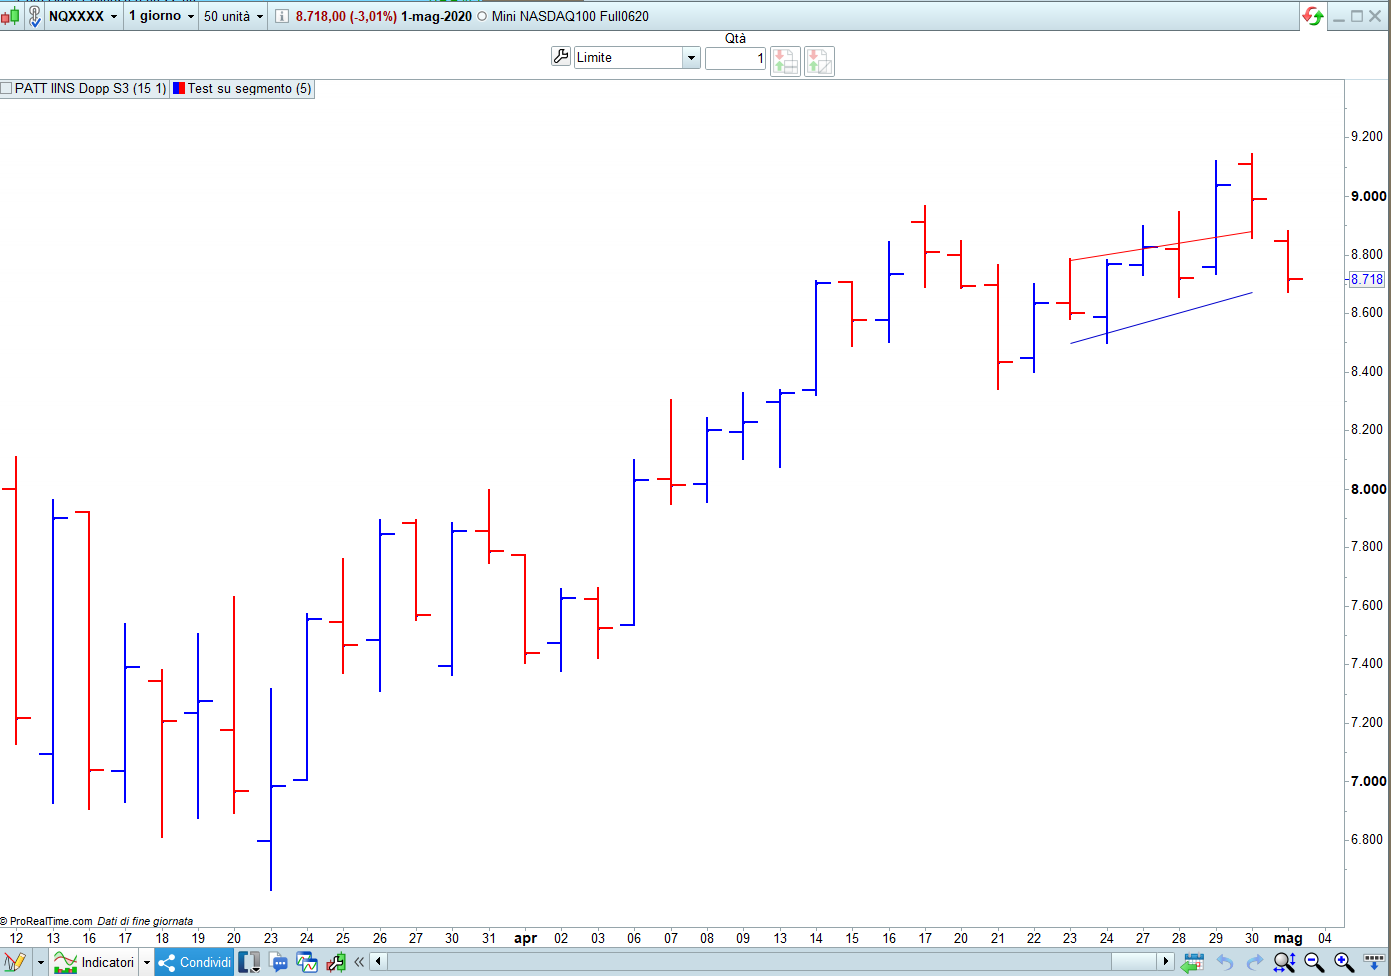Screen dimensions: 1391x976
Task: Open the chat comments icon
Action: pos(279,962)
